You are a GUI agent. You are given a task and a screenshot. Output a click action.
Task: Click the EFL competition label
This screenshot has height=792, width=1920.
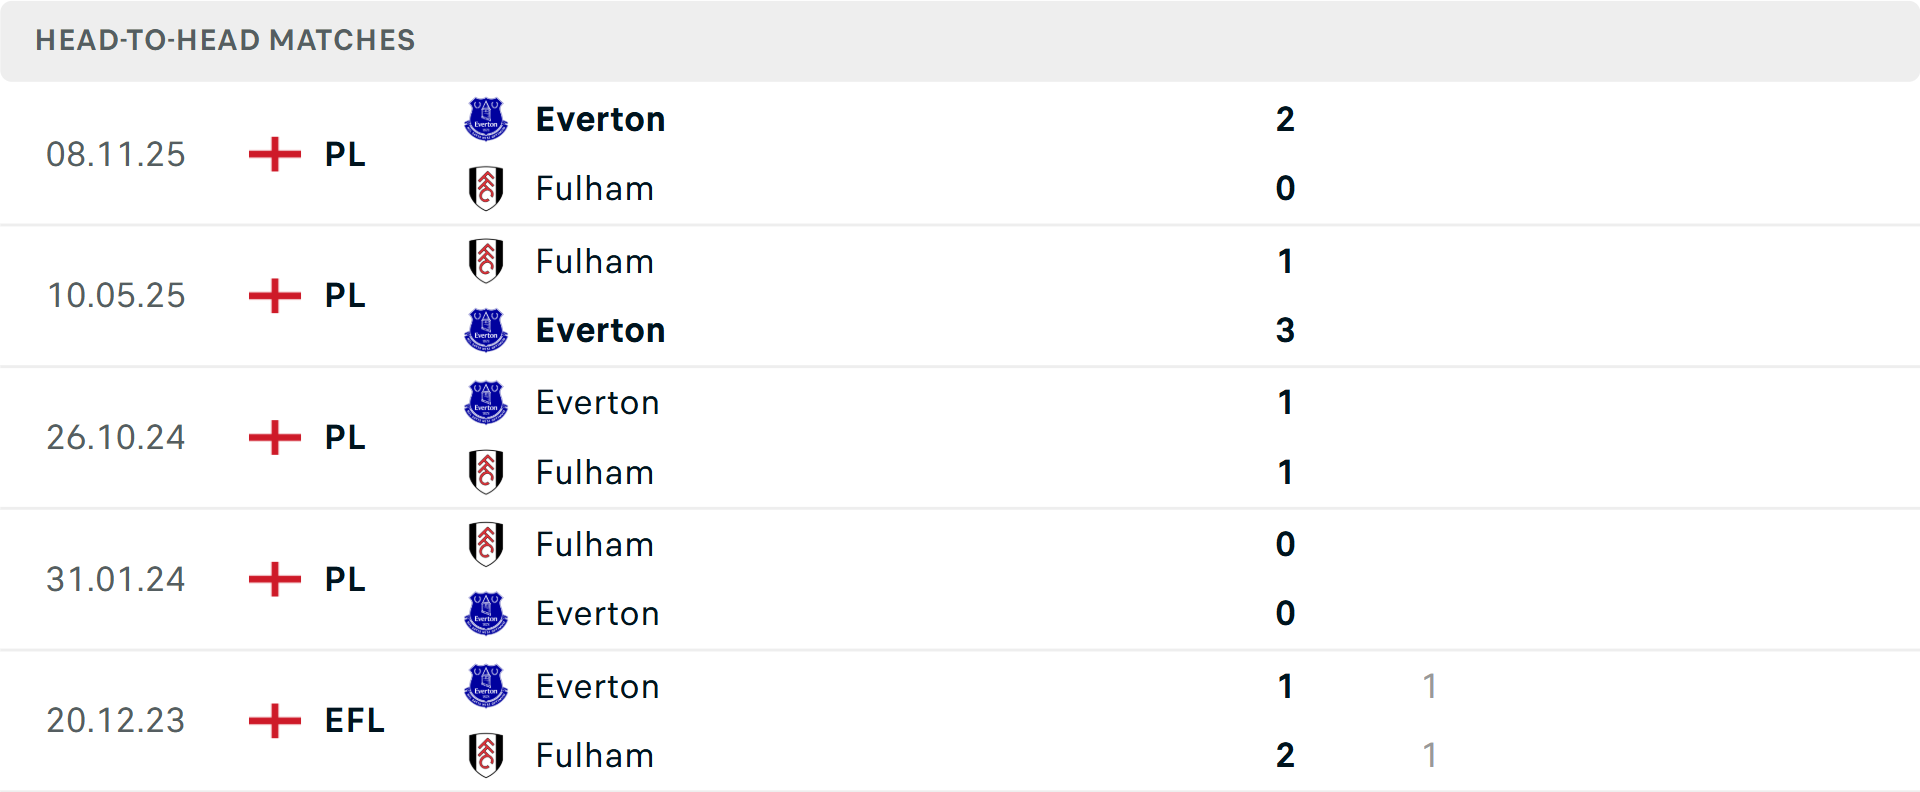[354, 720]
